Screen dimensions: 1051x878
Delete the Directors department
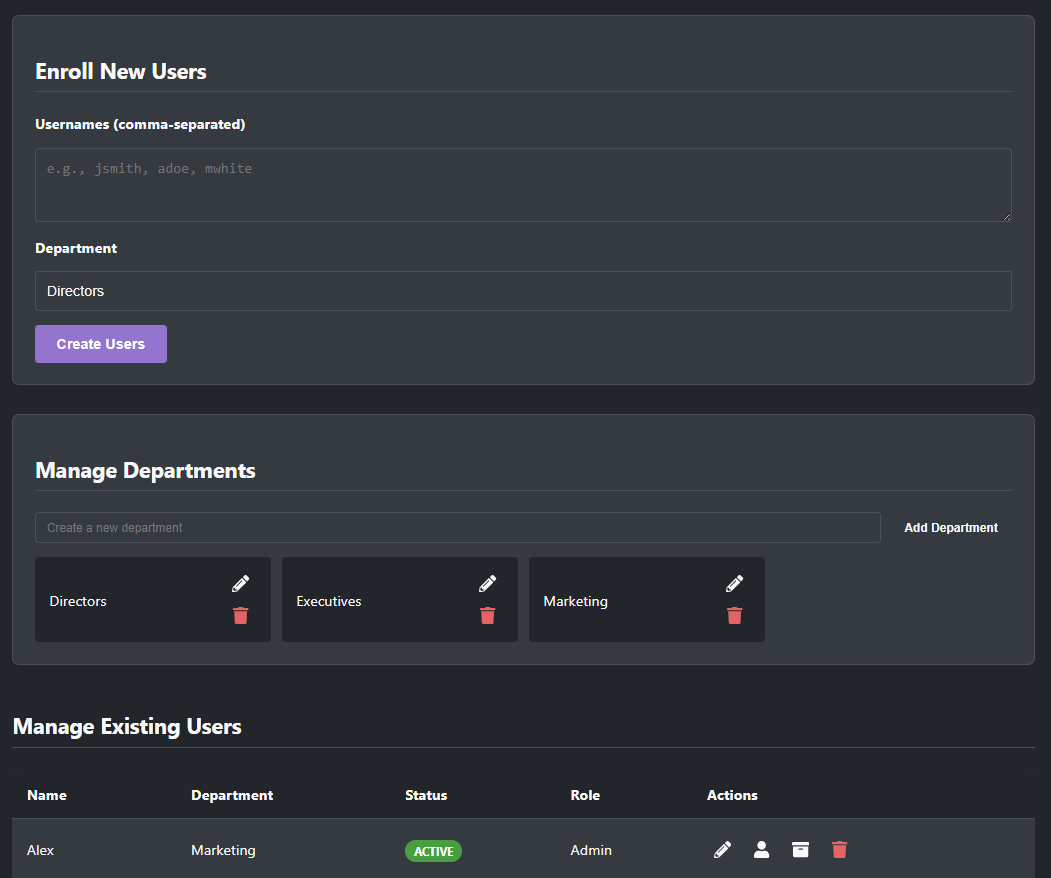[241, 615]
